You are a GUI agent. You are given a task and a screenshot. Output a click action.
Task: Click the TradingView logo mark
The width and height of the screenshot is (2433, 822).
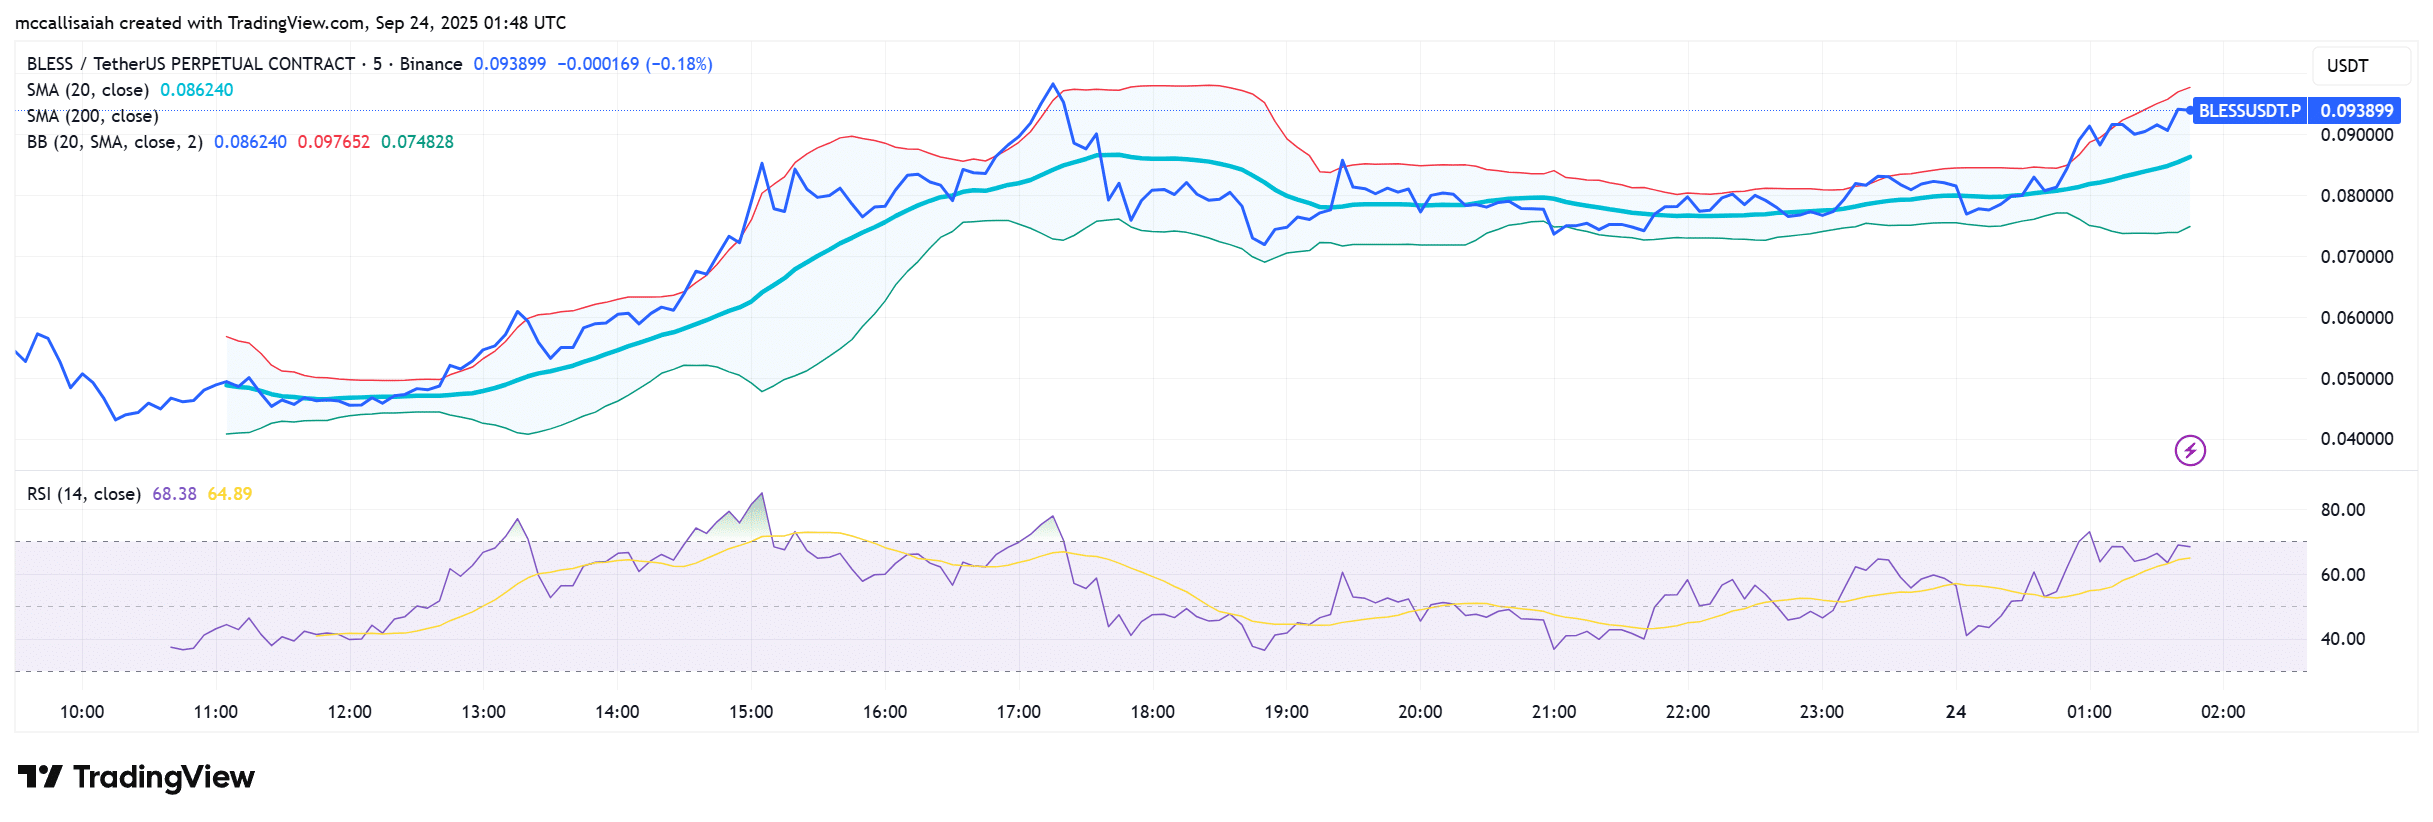40,777
